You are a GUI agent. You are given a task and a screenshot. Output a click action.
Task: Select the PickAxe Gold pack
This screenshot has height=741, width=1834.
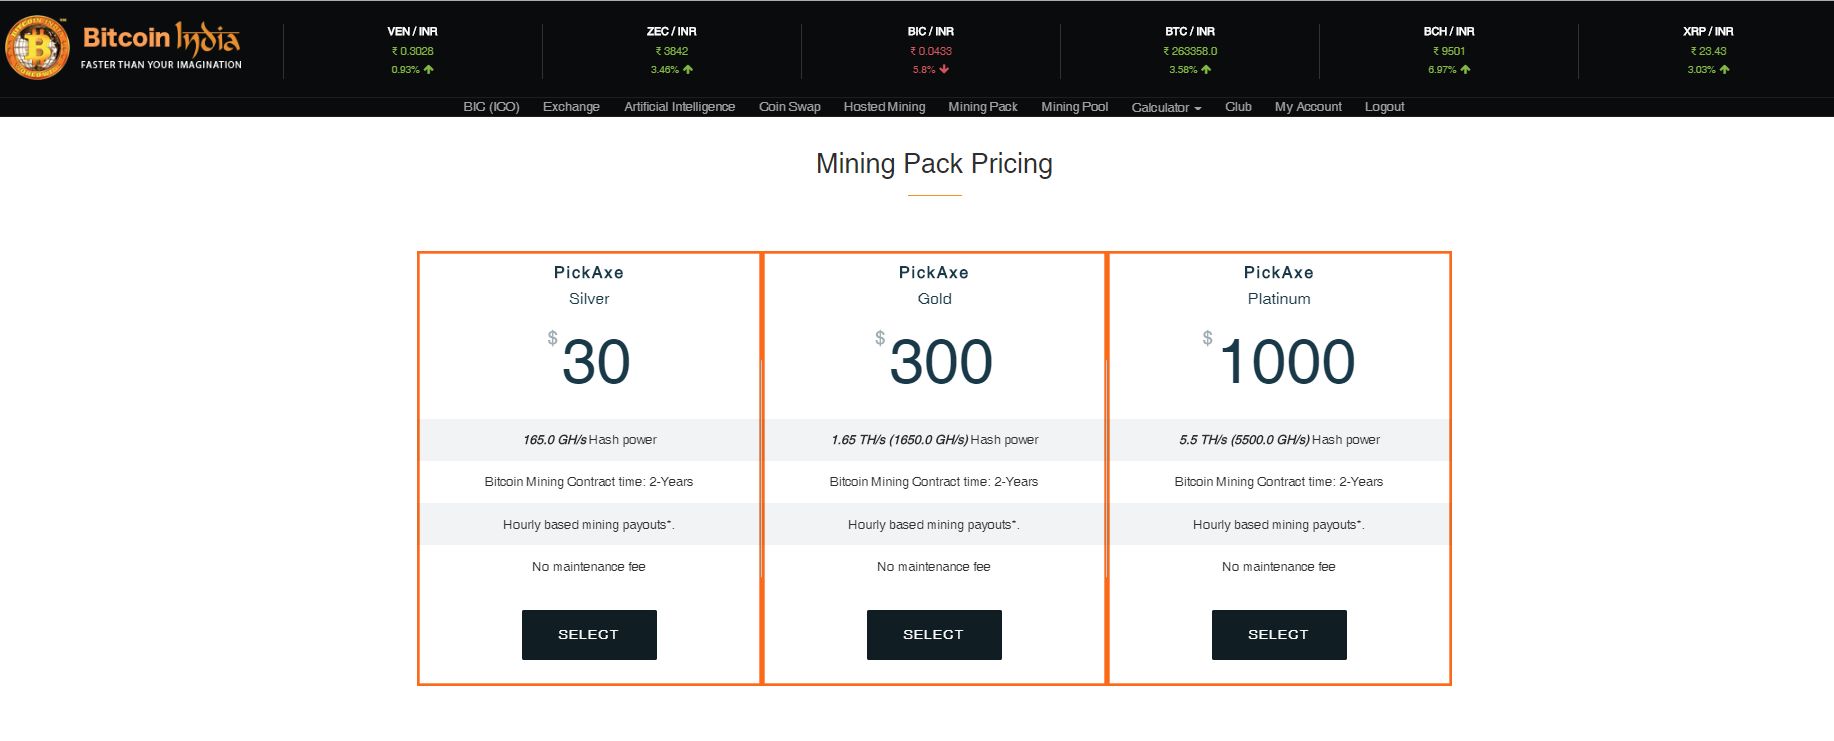[x=934, y=635]
